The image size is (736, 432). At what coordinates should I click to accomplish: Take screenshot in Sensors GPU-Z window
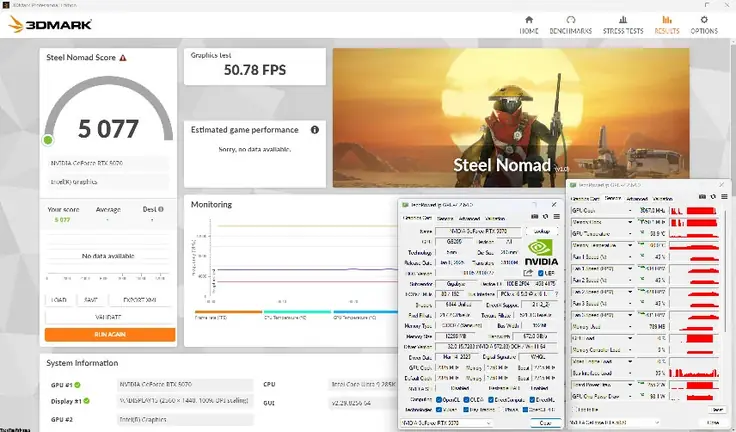pos(702,197)
